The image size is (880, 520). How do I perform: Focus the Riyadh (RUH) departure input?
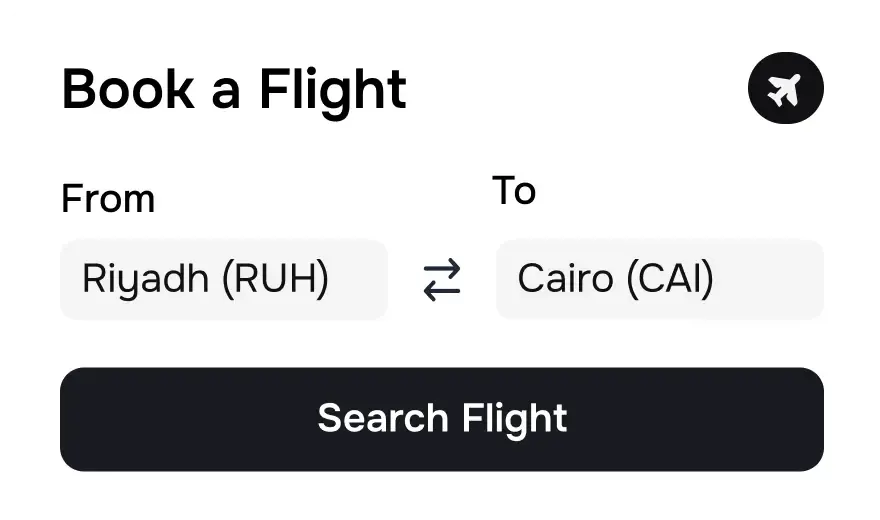coord(223,279)
